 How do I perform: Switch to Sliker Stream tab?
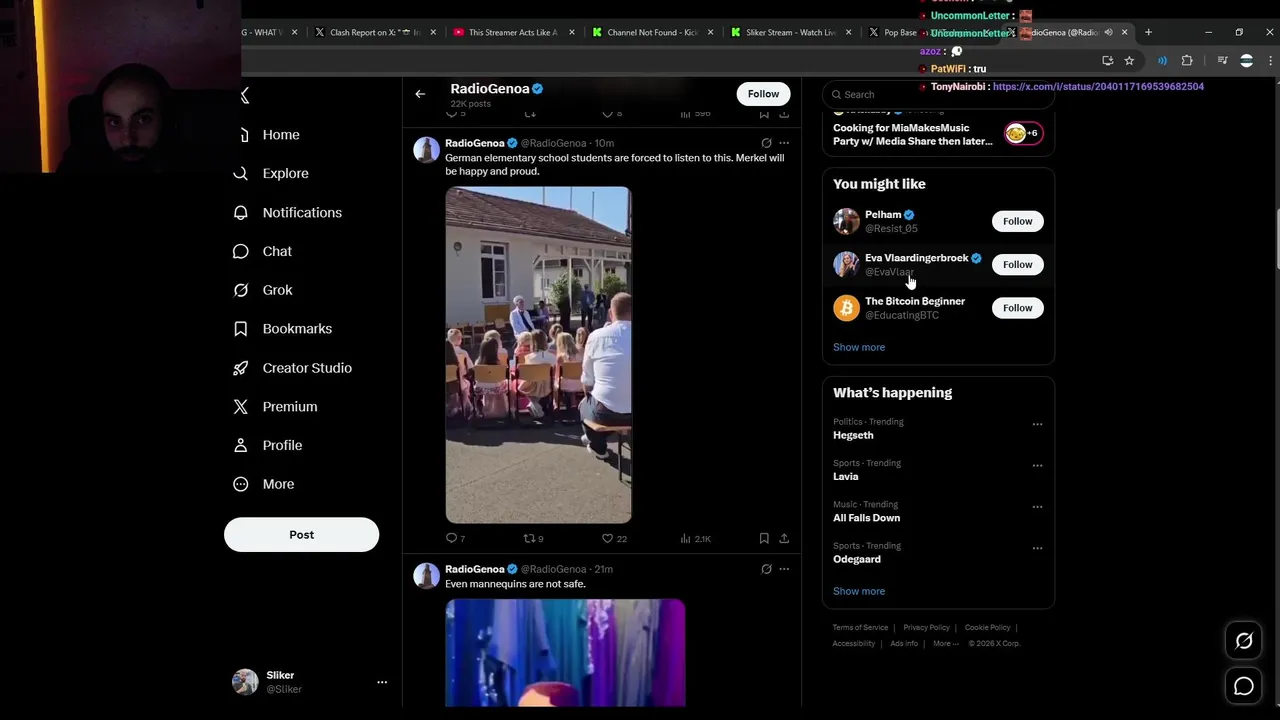click(x=791, y=32)
